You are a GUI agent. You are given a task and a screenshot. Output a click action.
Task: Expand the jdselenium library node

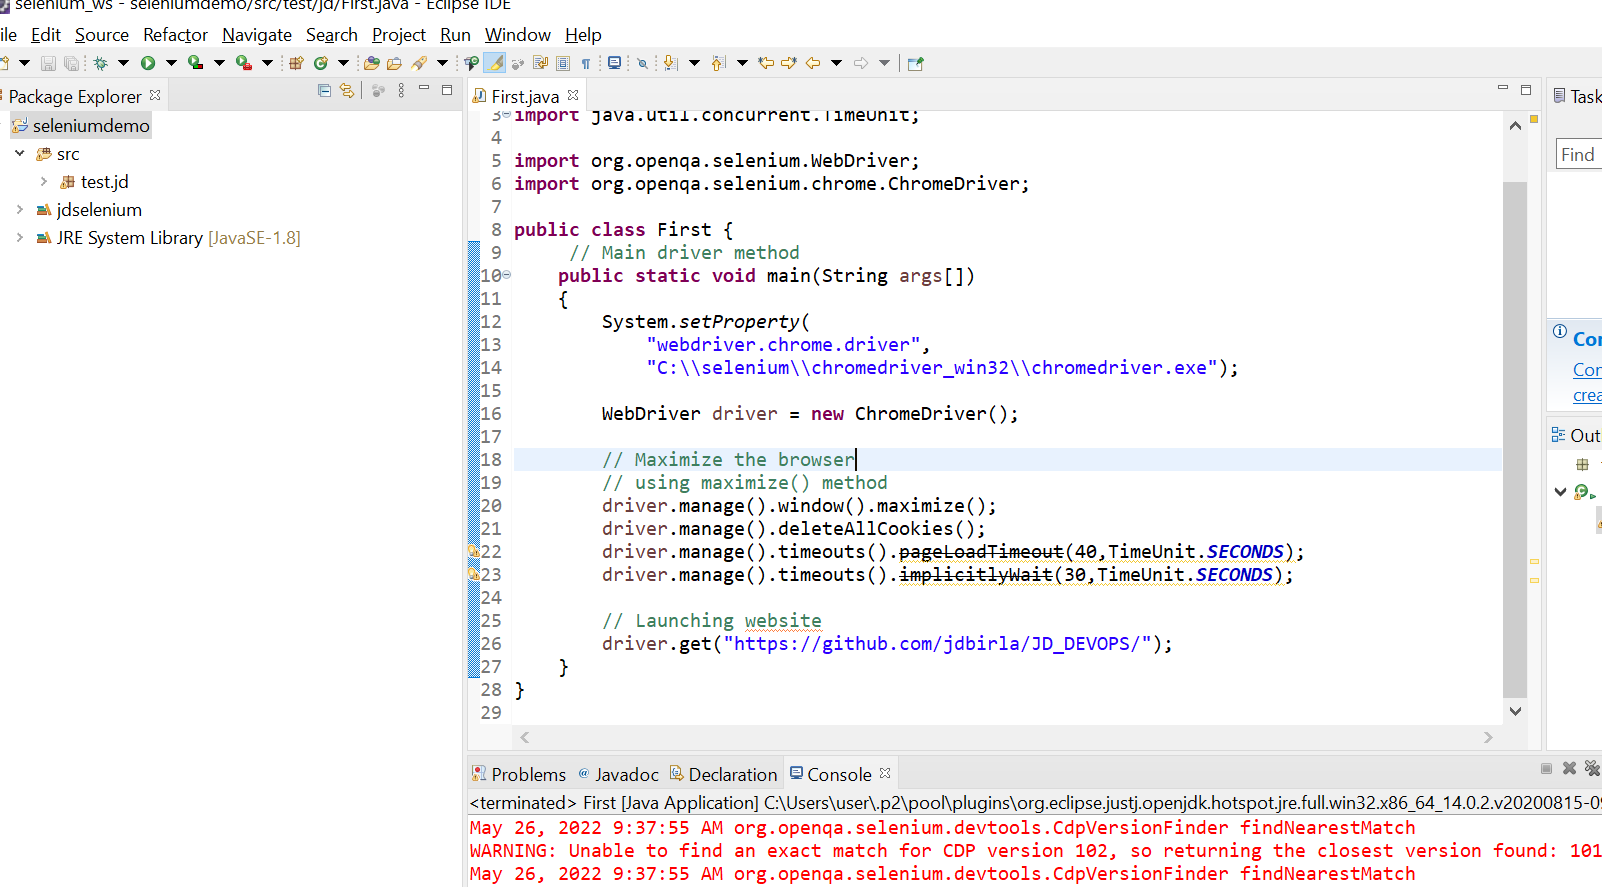(20, 209)
